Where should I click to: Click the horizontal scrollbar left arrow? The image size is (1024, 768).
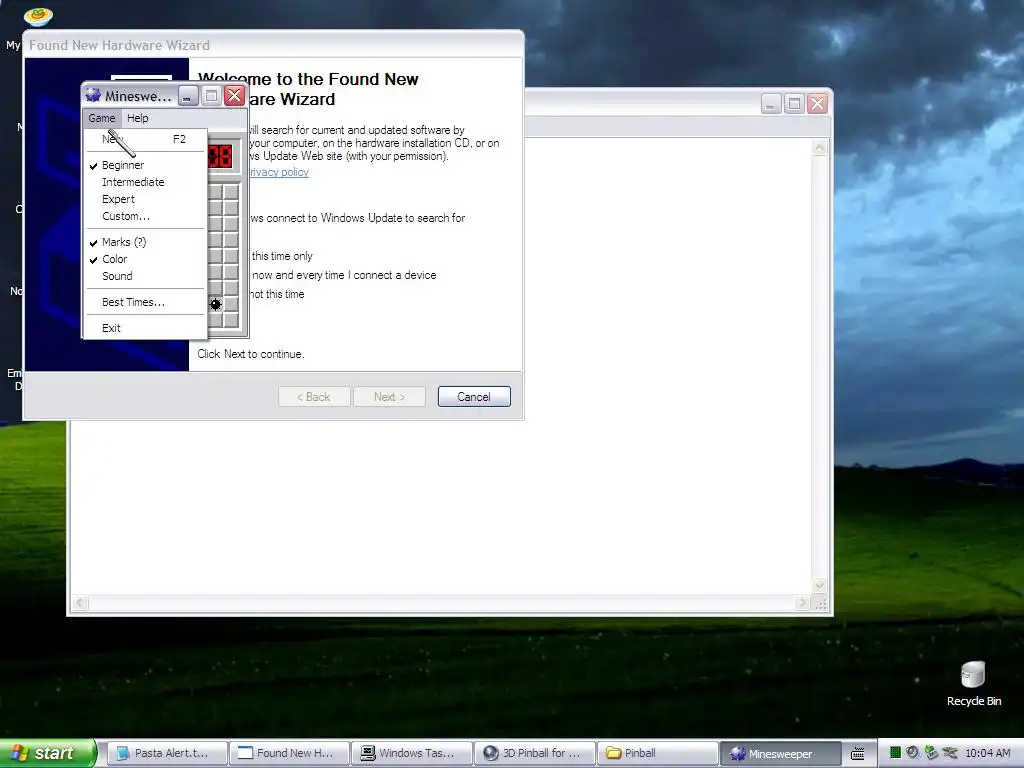point(80,603)
